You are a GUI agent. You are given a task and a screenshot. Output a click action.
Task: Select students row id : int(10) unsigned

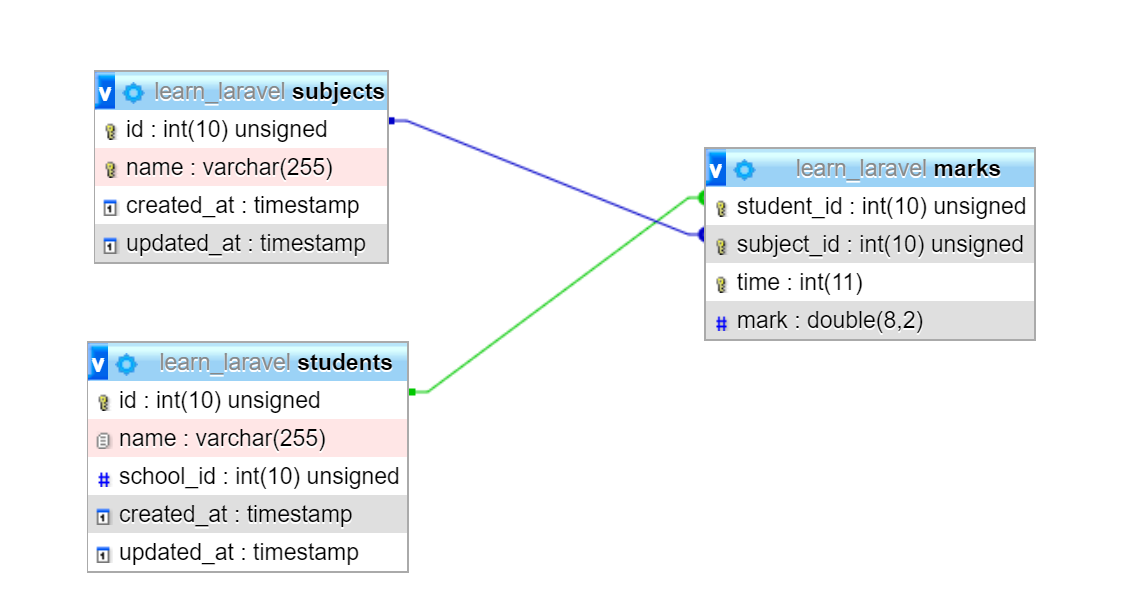tap(248, 401)
